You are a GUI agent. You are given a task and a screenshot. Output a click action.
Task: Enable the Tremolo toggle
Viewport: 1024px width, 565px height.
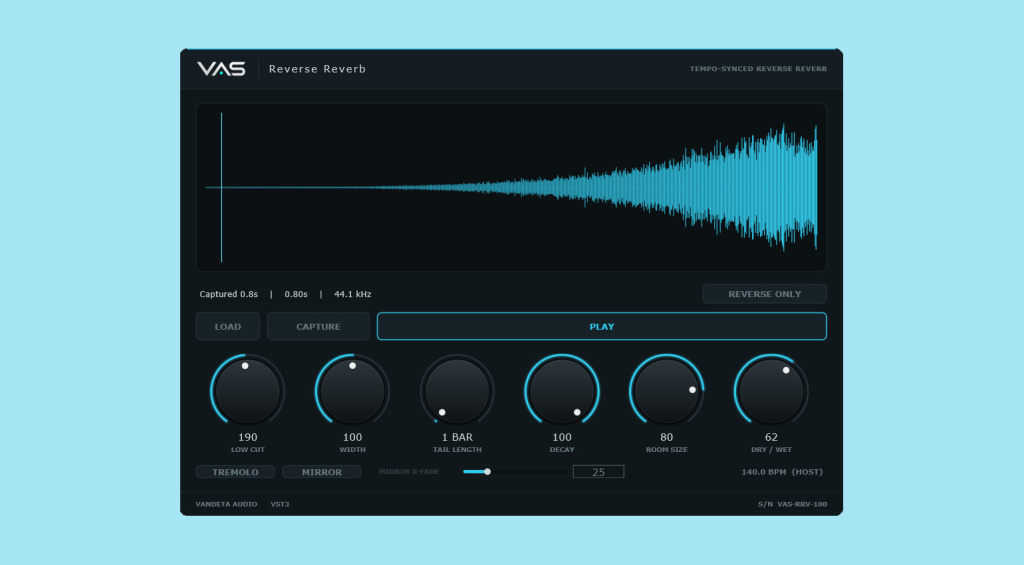pyautogui.click(x=235, y=472)
